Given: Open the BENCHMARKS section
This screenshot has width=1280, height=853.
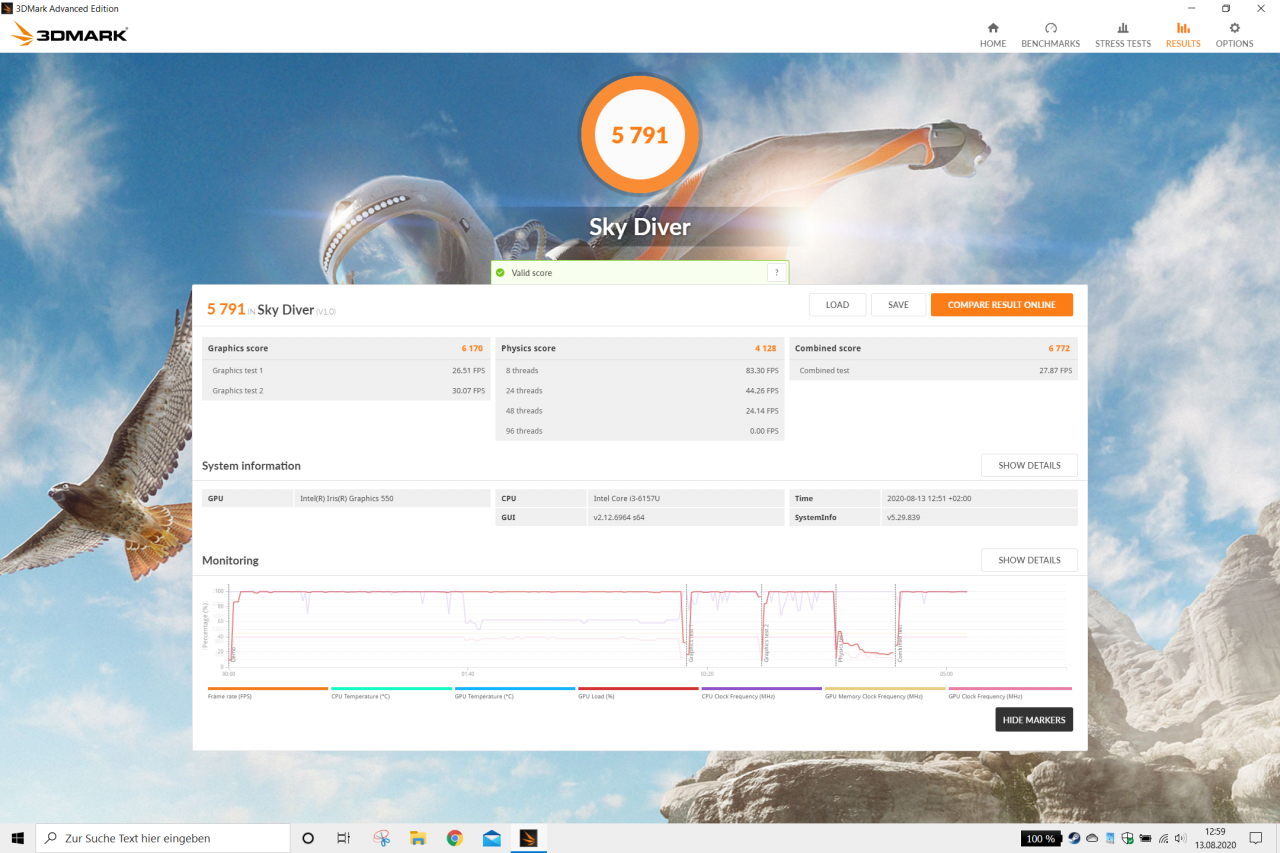Looking at the screenshot, I should click(x=1050, y=35).
